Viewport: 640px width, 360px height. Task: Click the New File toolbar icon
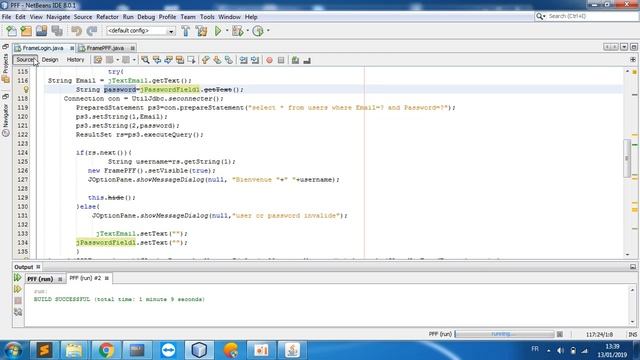click(x=11, y=31)
